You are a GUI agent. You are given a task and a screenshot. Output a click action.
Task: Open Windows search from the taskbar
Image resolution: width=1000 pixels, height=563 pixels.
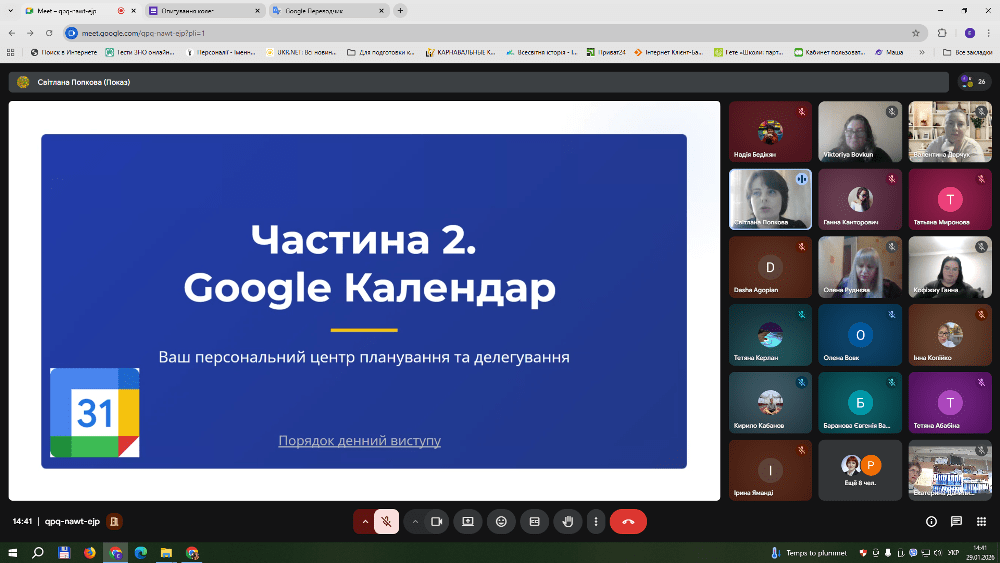38,552
